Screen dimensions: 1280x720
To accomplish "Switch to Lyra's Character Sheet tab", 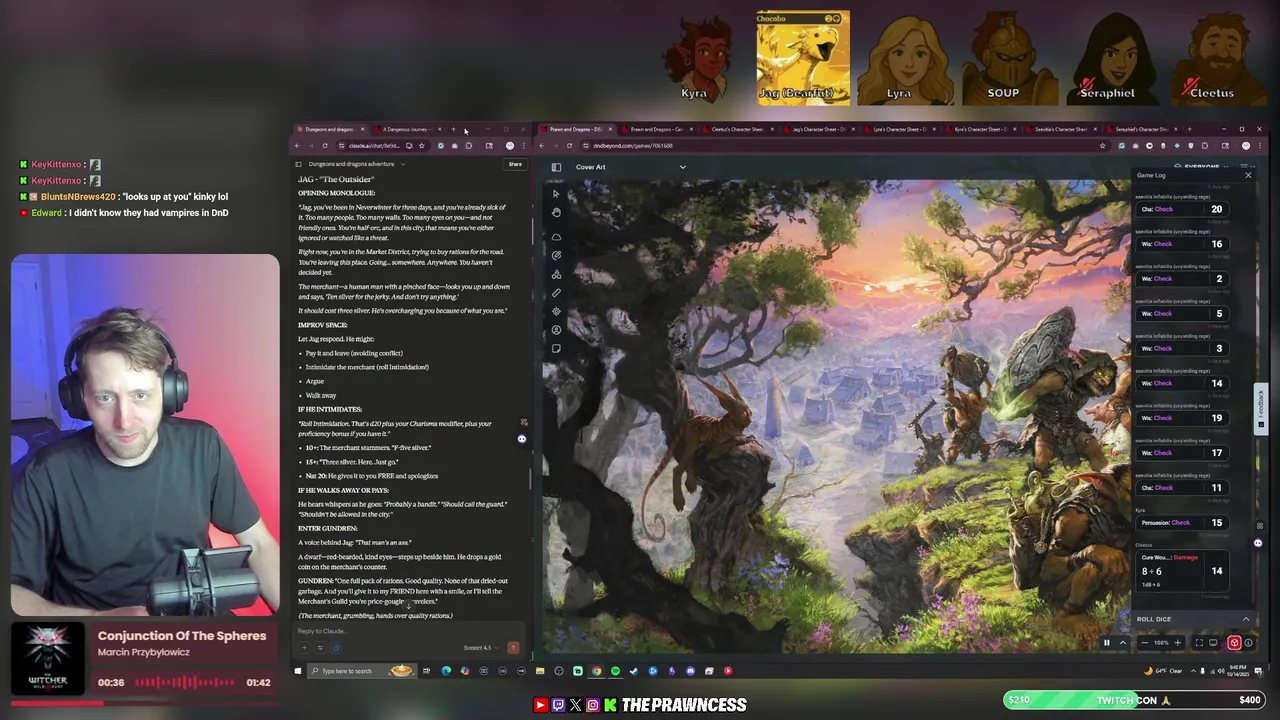I will (898, 129).
